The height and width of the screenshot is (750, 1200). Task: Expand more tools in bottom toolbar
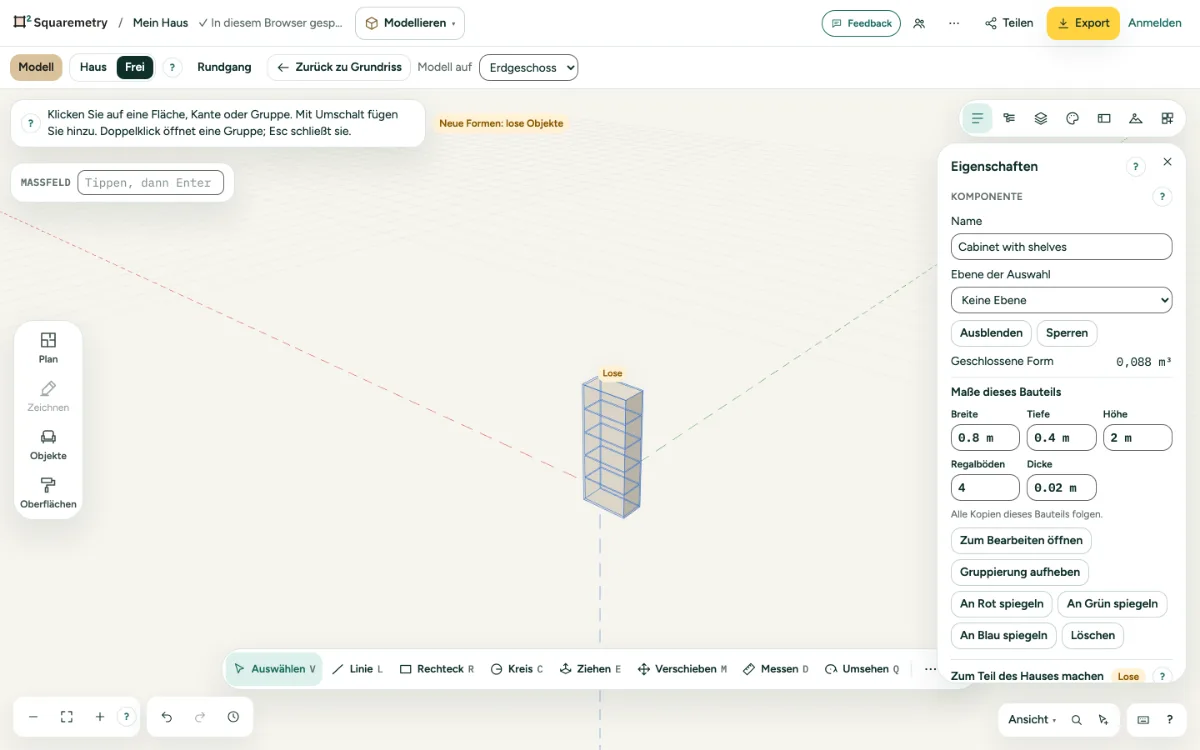(931, 669)
